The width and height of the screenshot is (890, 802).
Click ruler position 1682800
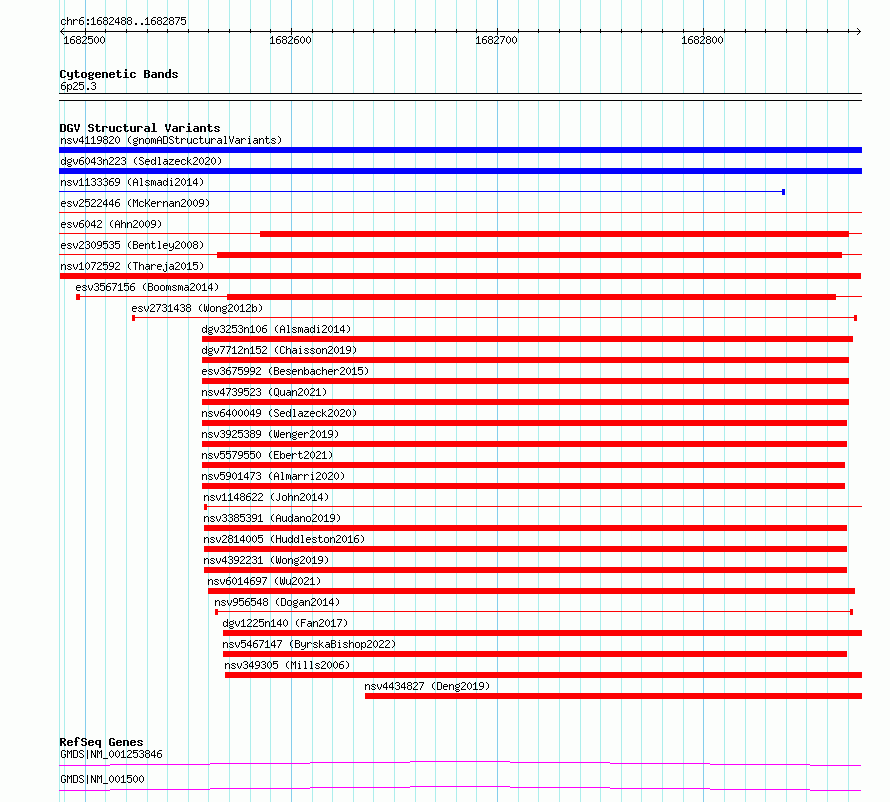tap(703, 40)
